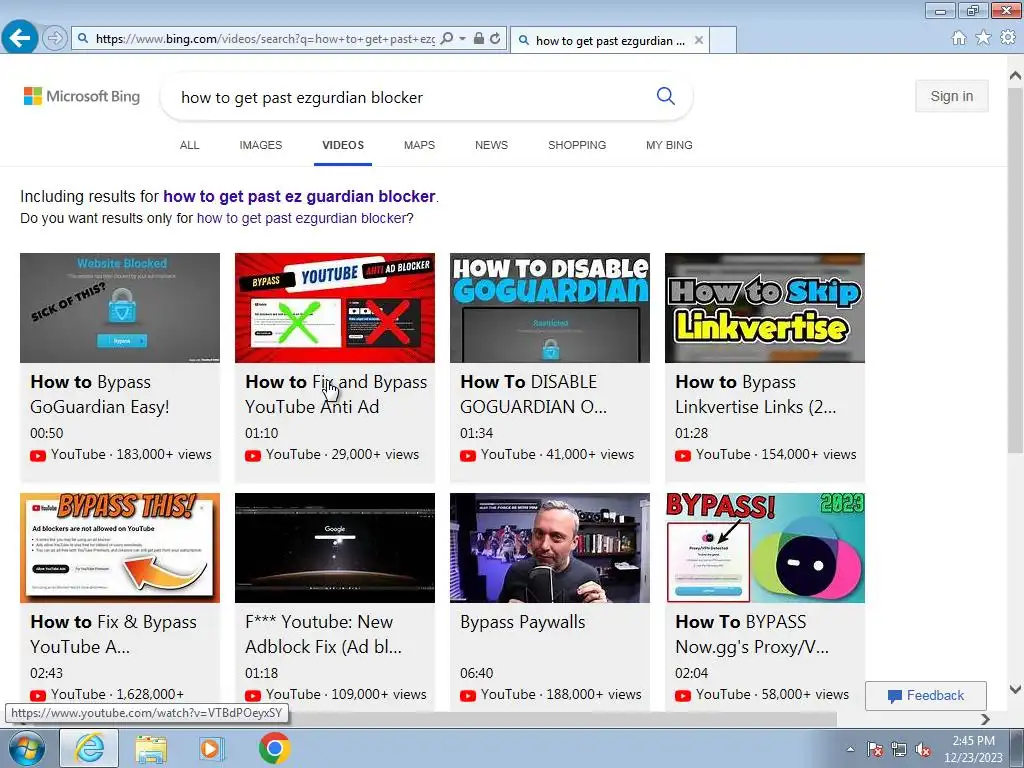Click the browser Back arrow button
The height and width of the screenshot is (768, 1024).
tap(20, 38)
